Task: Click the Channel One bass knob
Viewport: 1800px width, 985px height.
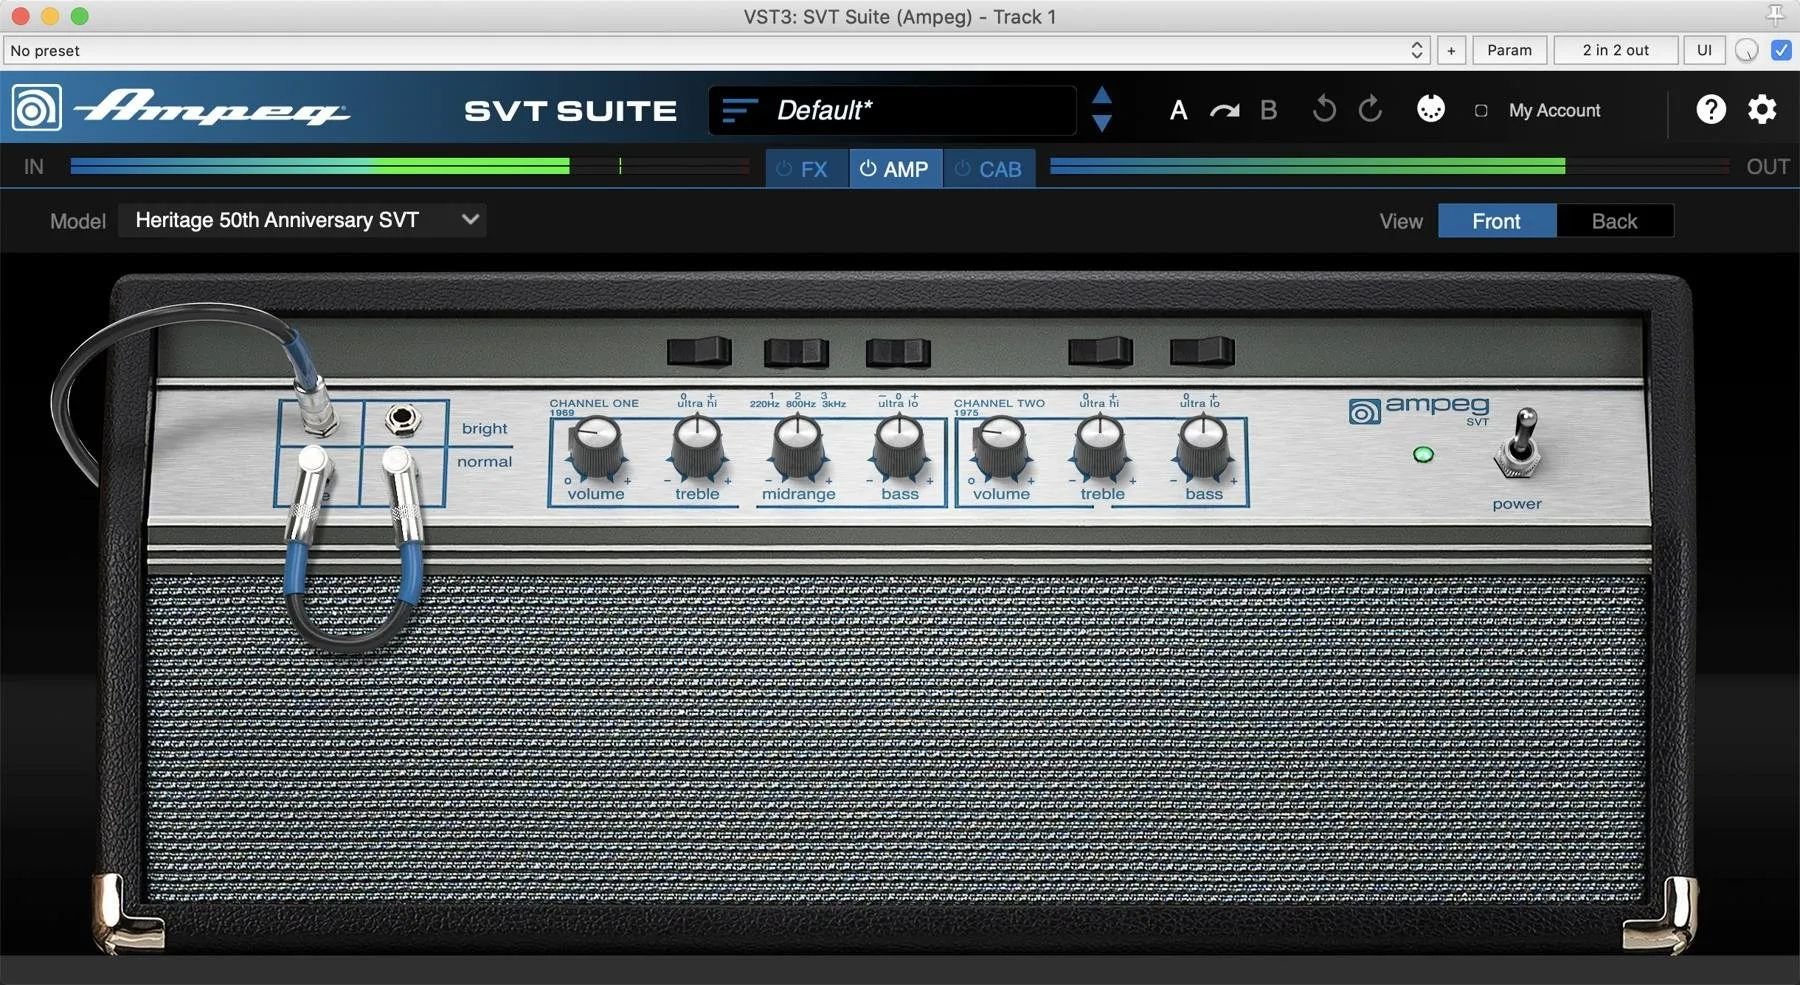Action: point(900,447)
